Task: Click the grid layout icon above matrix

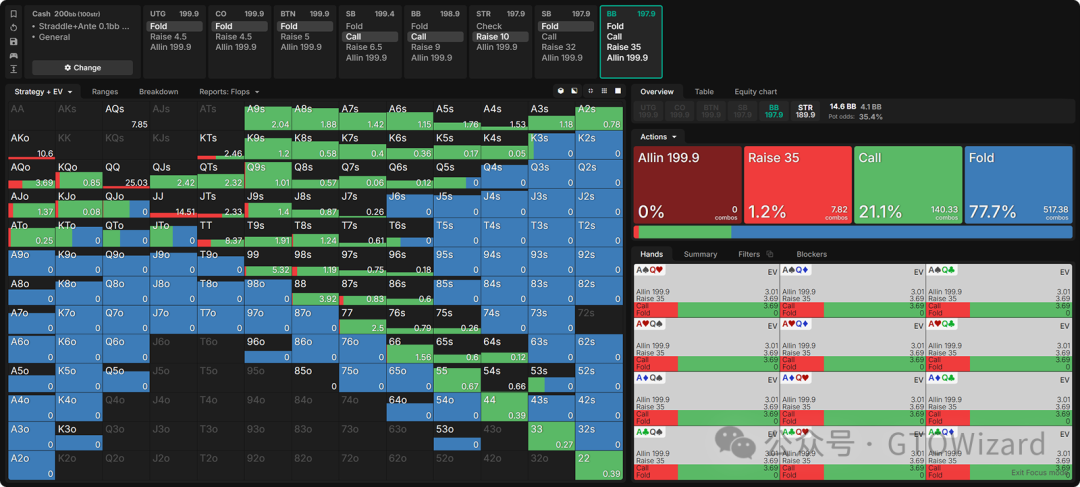Action: 604,91
